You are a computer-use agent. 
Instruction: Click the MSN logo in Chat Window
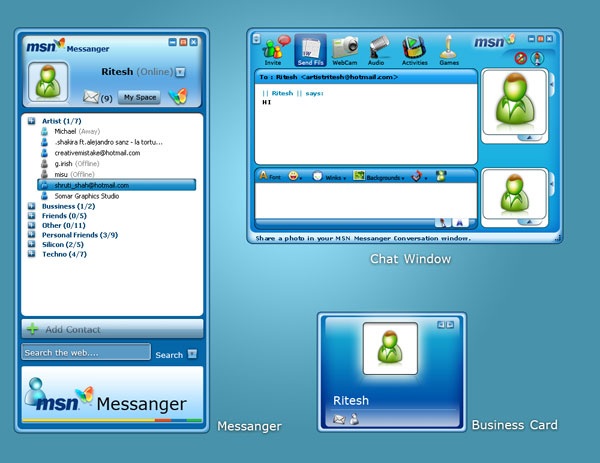(494, 41)
